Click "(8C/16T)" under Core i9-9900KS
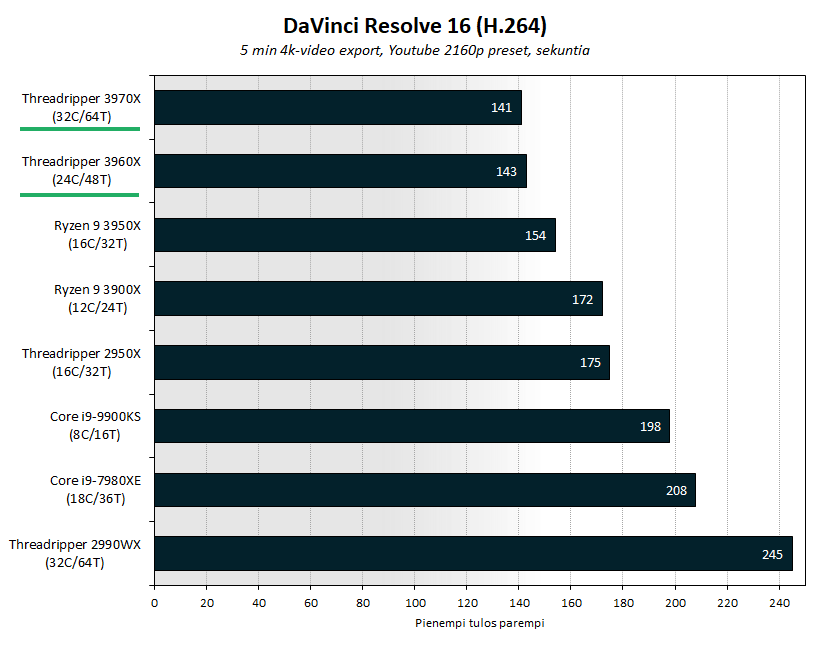The image size is (830, 648). [x=95, y=435]
